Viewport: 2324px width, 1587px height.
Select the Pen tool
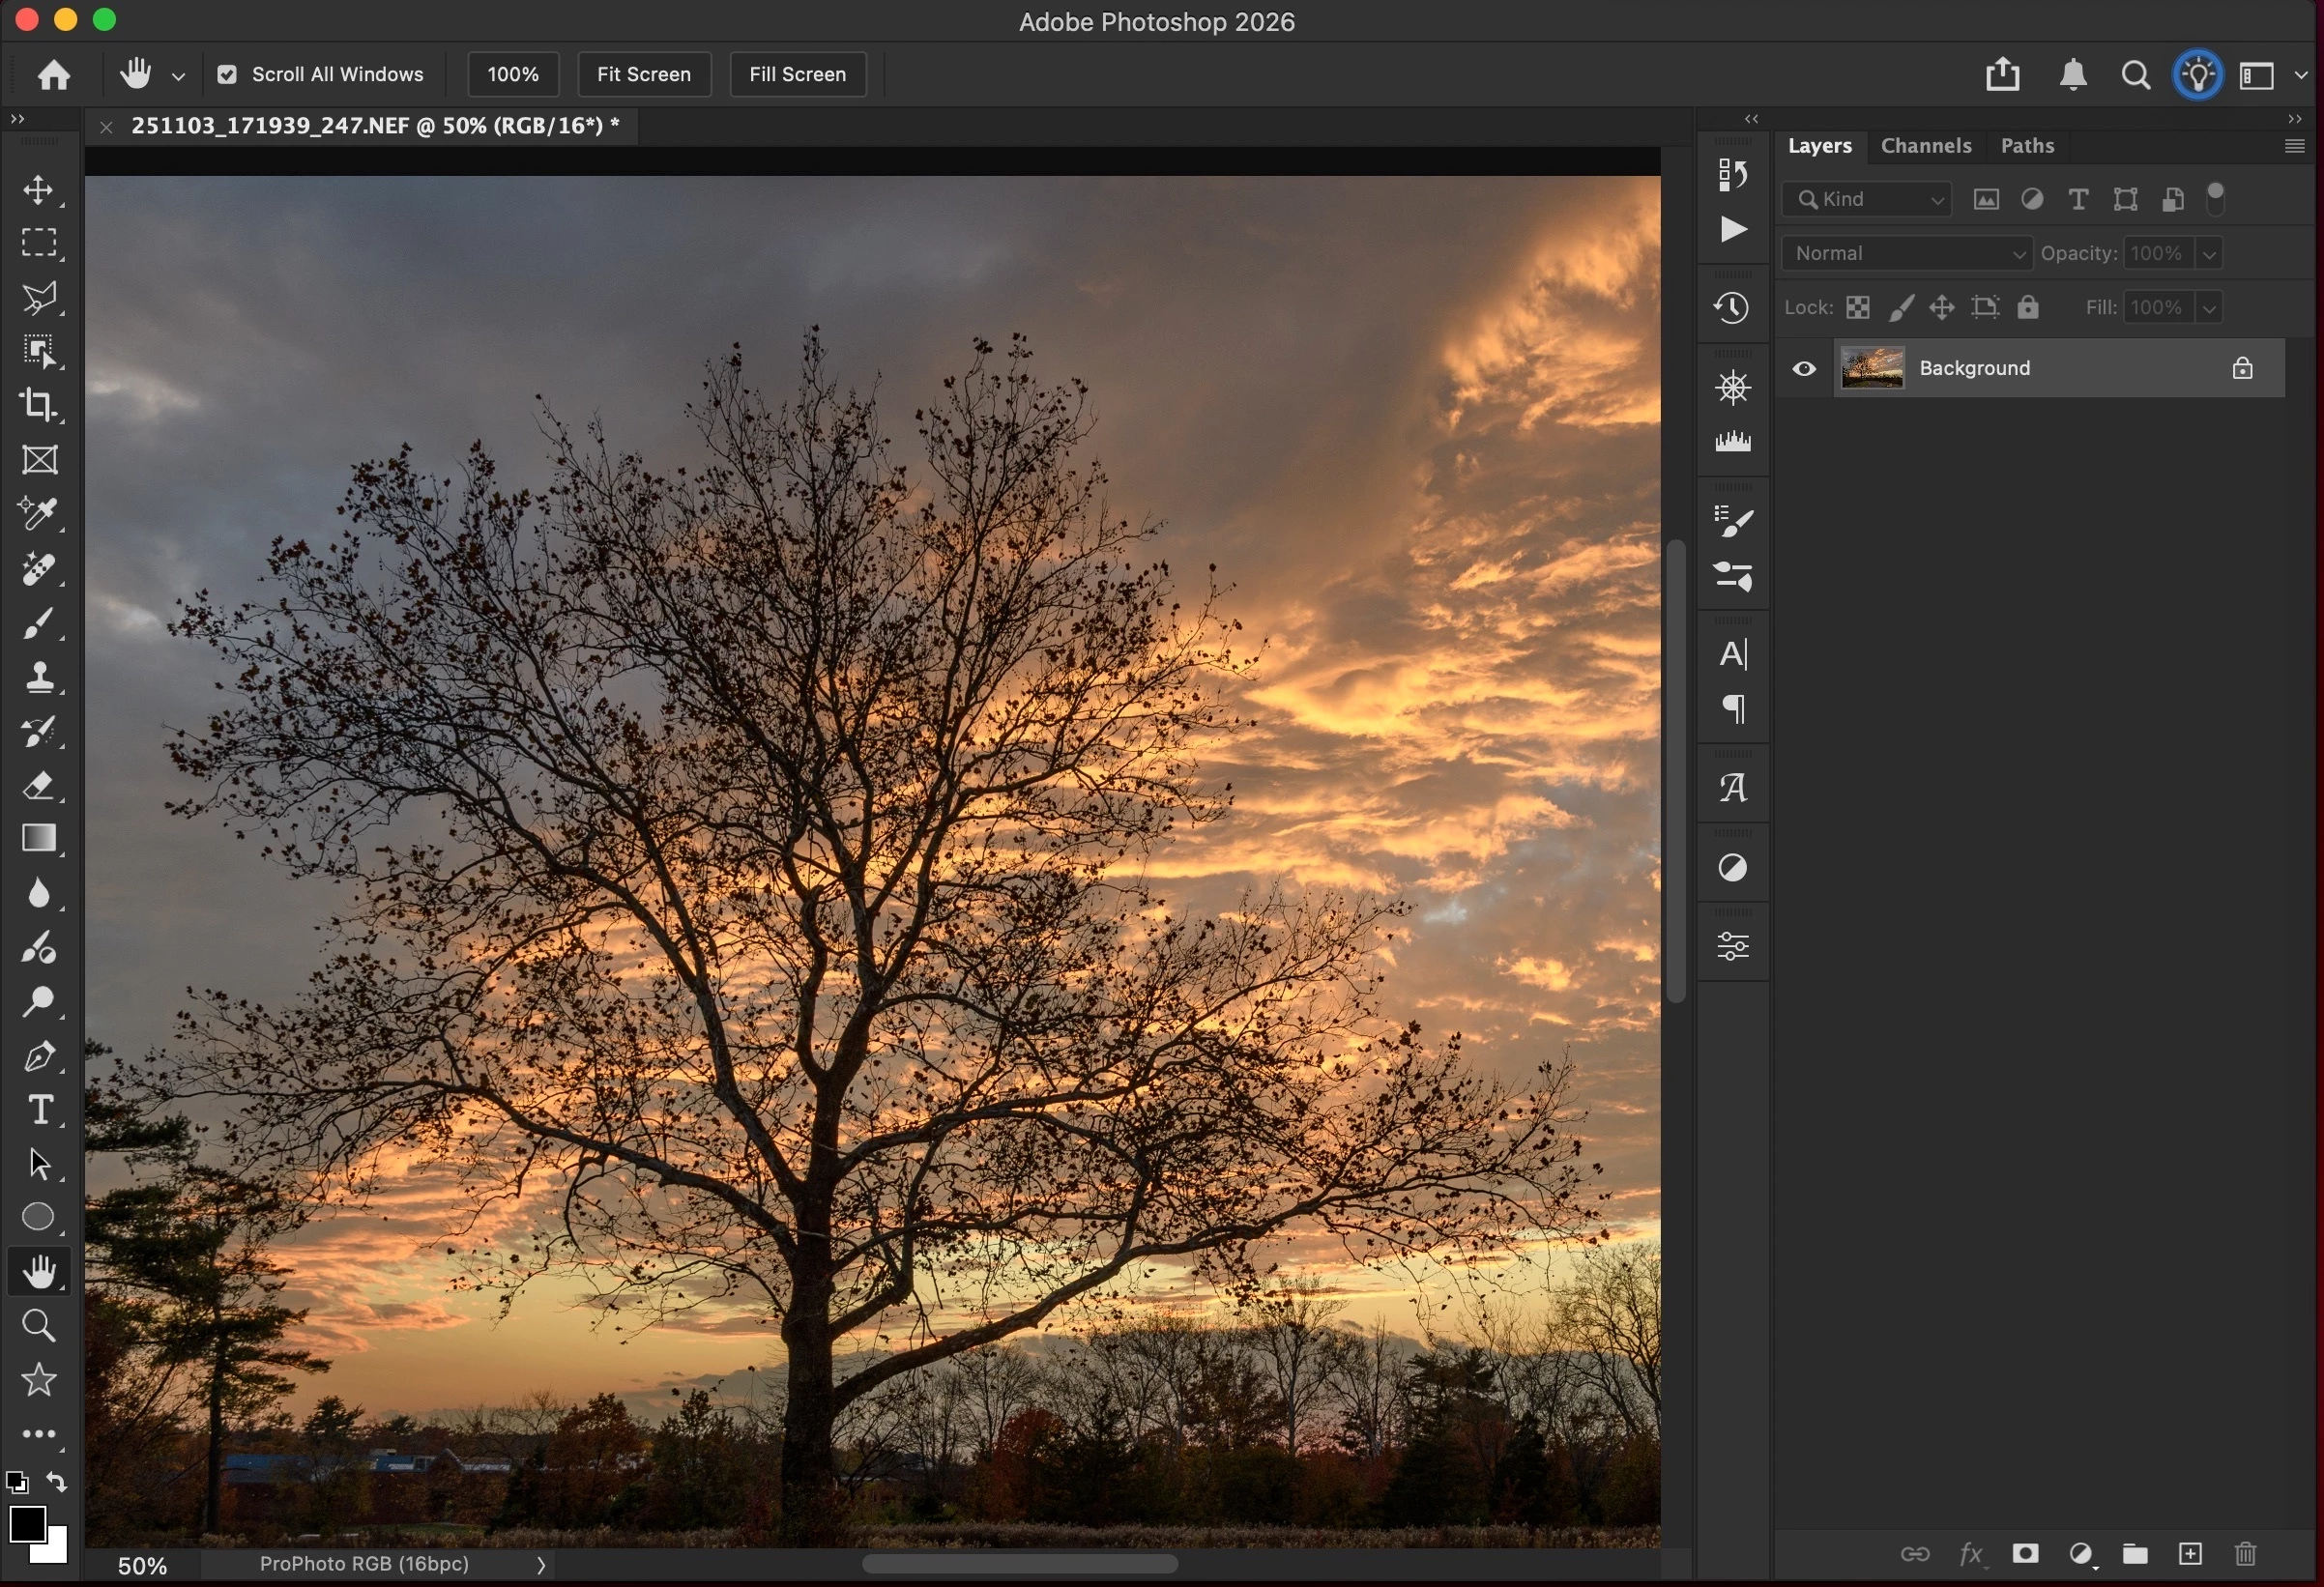[39, 1056]
